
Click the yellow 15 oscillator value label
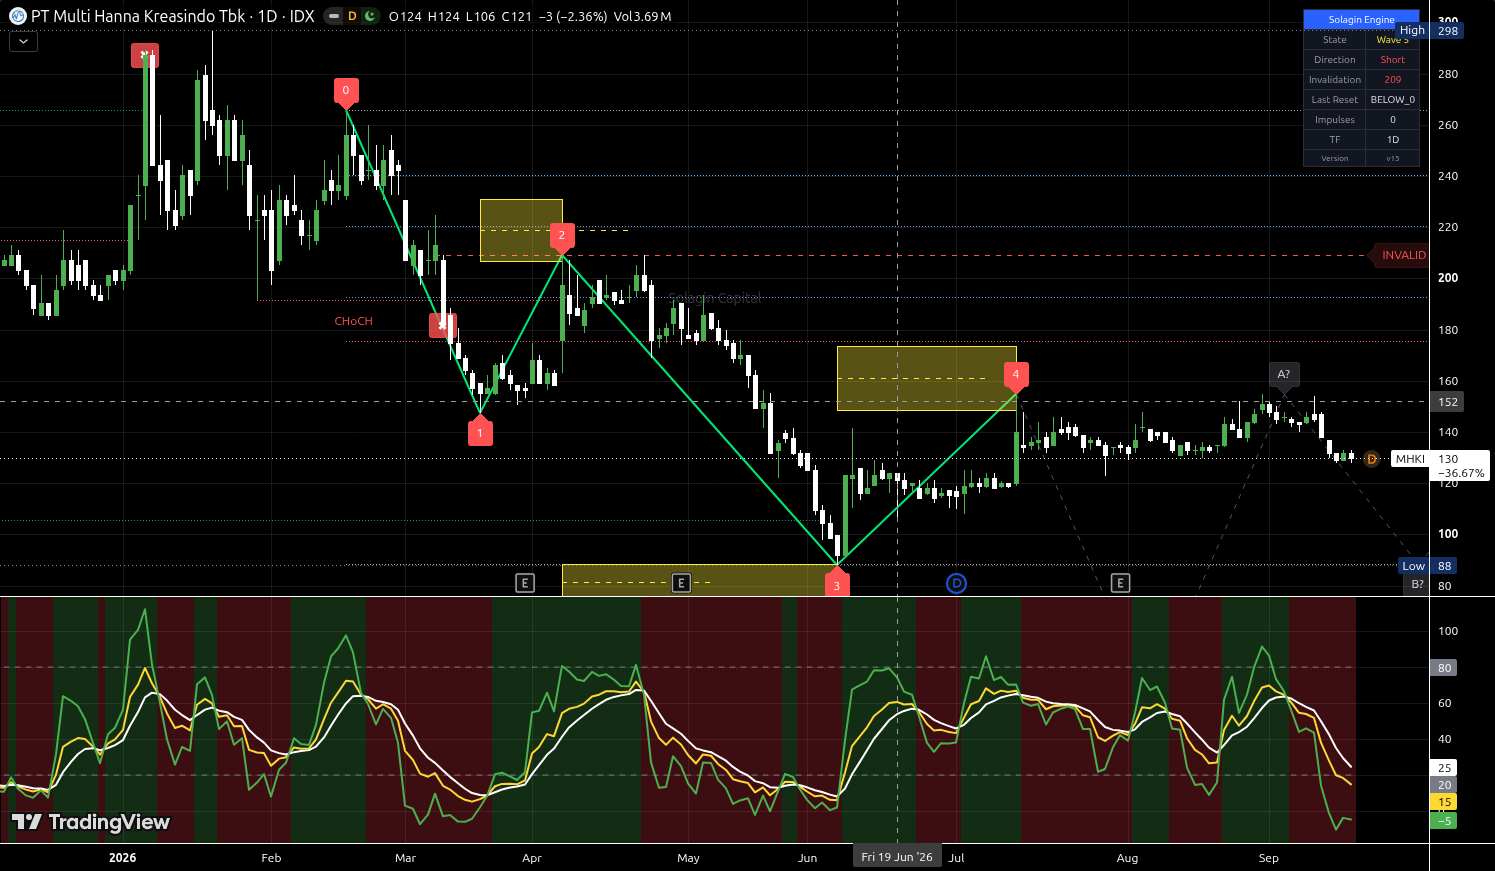[1445, 802]
